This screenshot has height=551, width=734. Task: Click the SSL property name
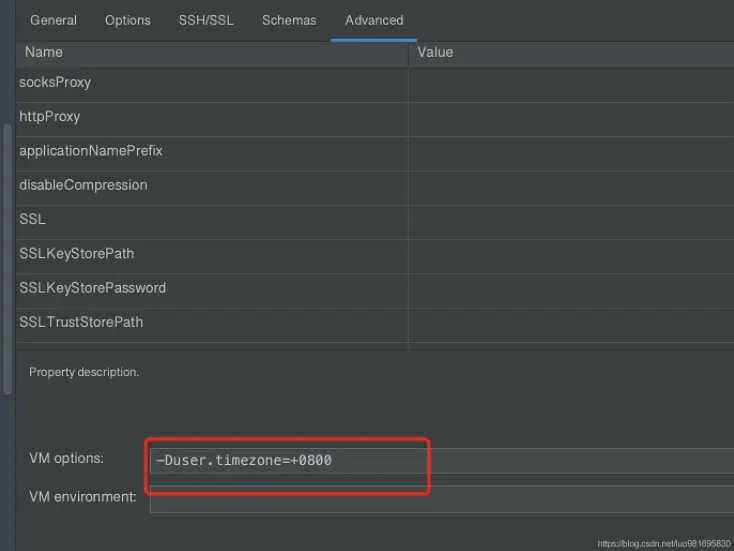pos(32,219)
